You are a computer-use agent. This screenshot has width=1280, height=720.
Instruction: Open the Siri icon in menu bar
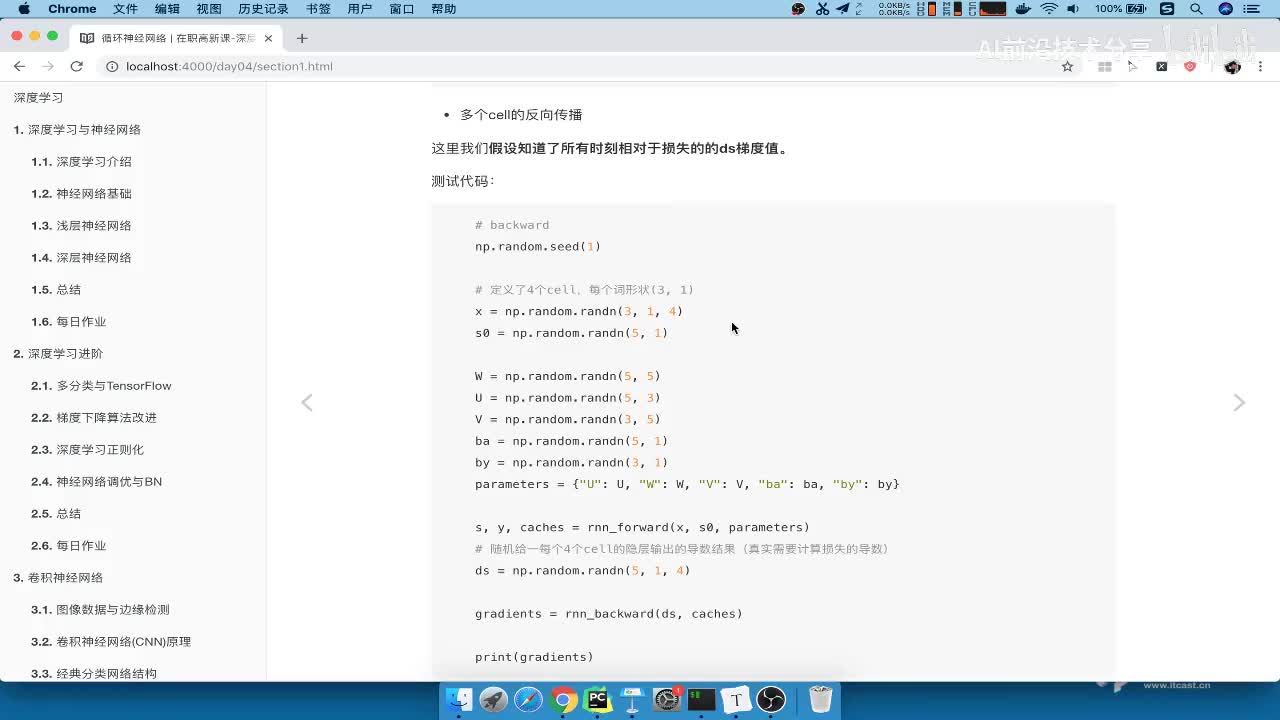(1225, 9)
